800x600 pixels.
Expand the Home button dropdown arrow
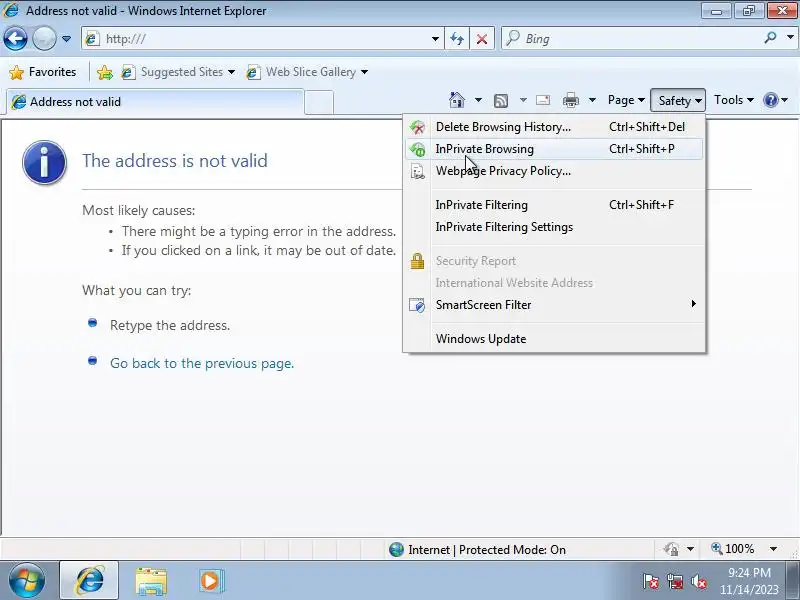[478, 100]
